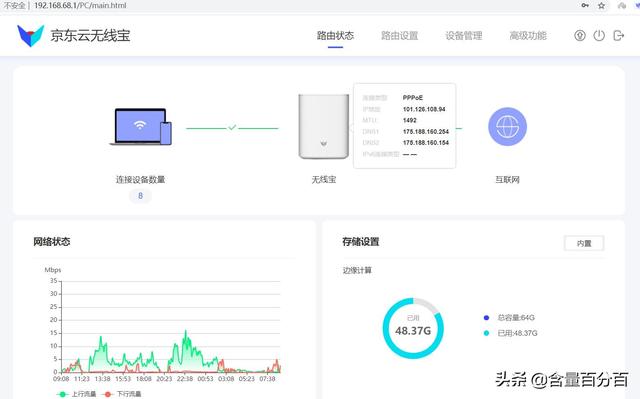
Task: Click the 存储设置 heading
Action: pyautogui.click(x=361, y=242)
